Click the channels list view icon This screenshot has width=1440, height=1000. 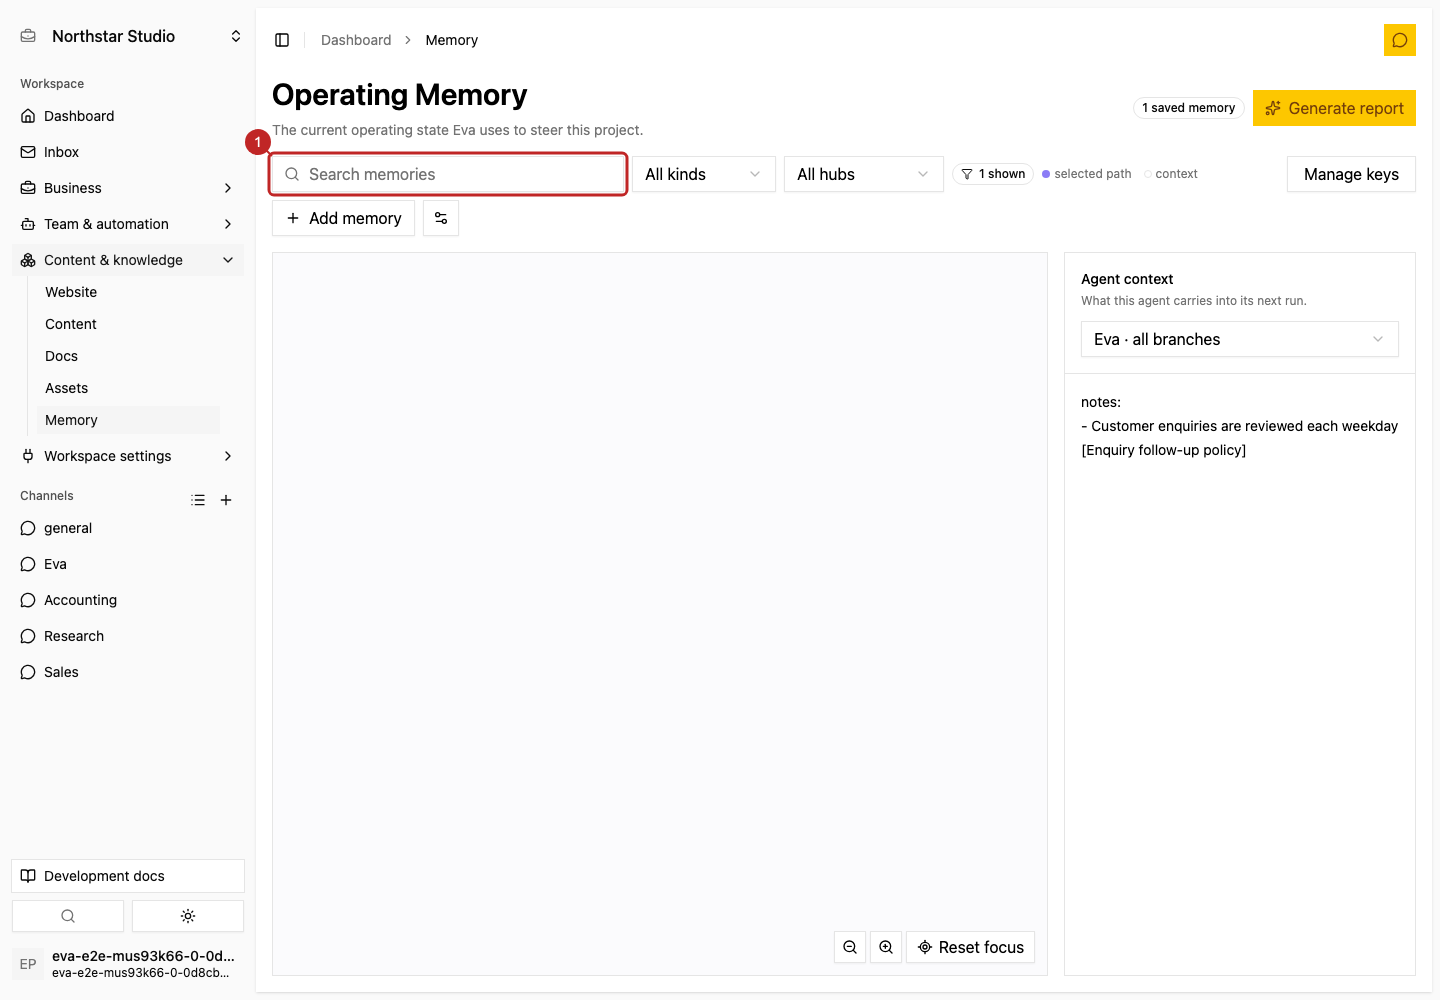click(198, 500)
